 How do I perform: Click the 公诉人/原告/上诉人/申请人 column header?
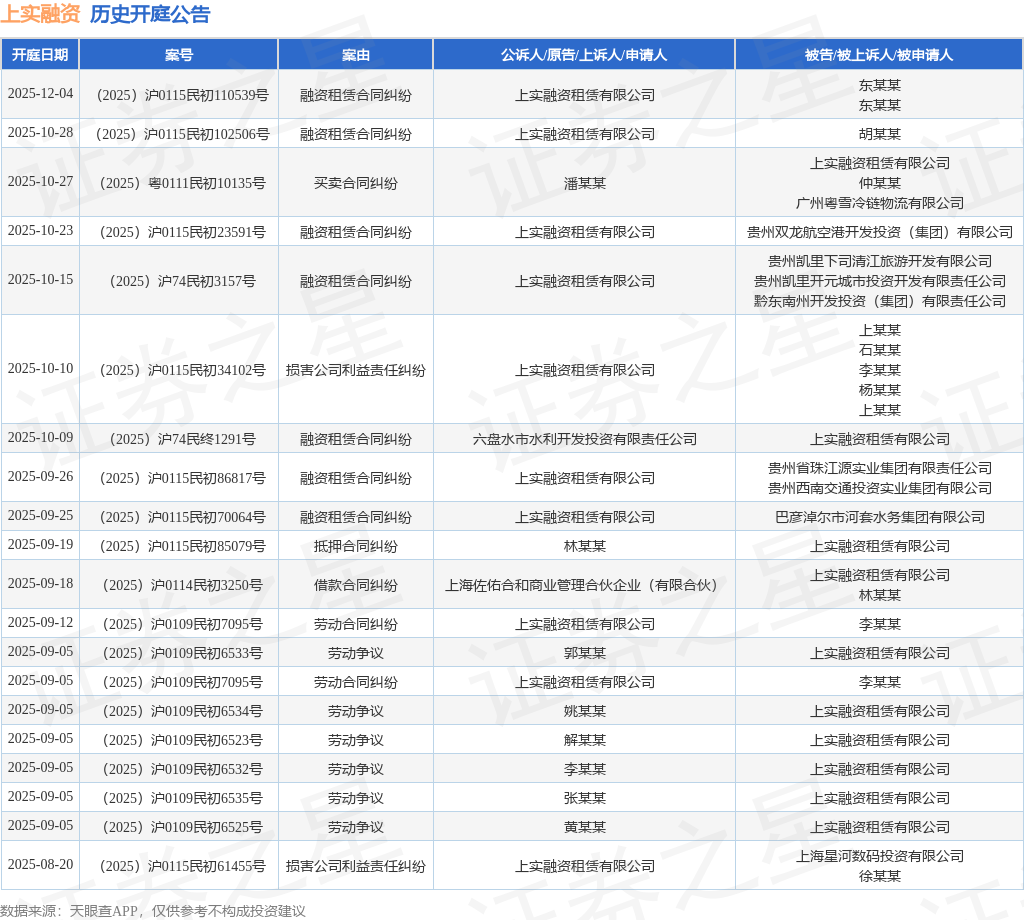pyautogui.click(x=584, y=55)
